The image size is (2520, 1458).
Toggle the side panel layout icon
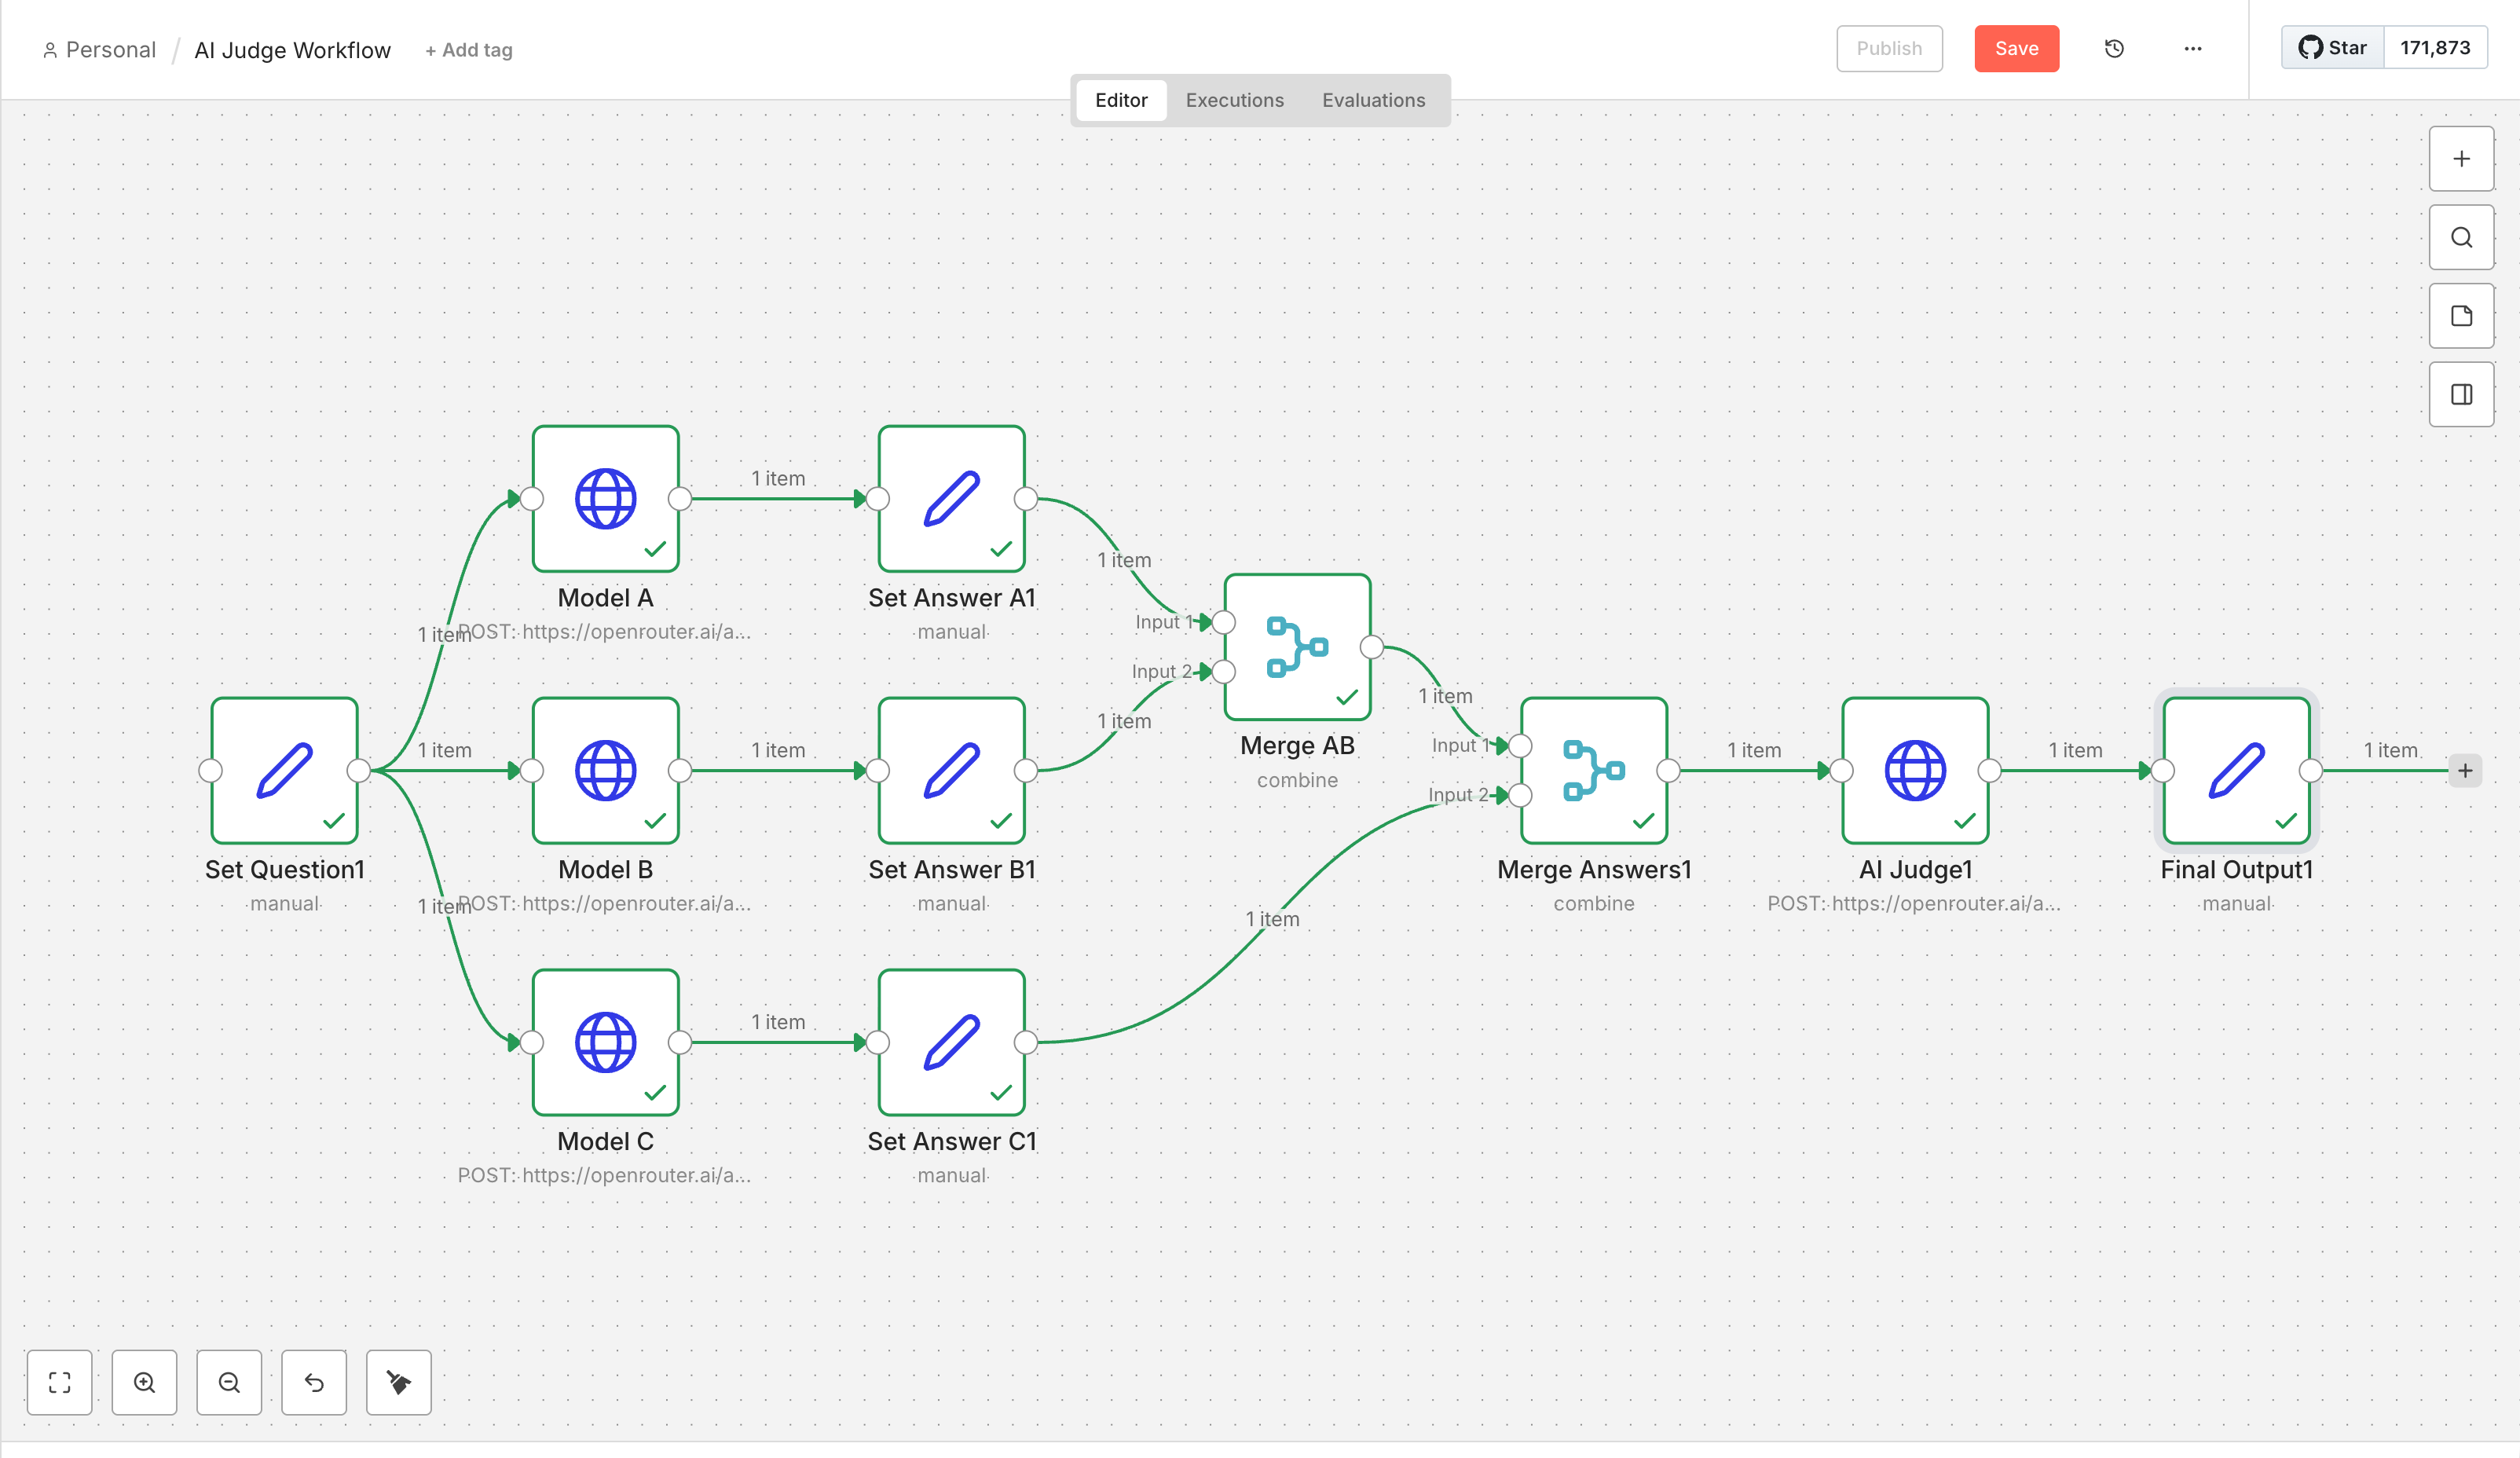pos(2461,394)
